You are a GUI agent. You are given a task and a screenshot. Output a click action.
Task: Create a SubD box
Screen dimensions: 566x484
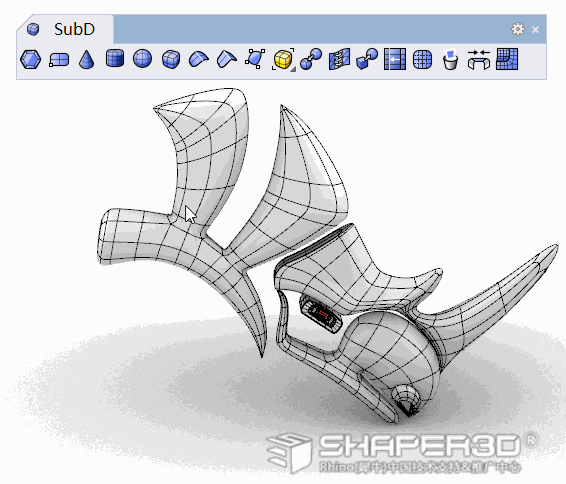pyautogui.click(x=171, y=59)
